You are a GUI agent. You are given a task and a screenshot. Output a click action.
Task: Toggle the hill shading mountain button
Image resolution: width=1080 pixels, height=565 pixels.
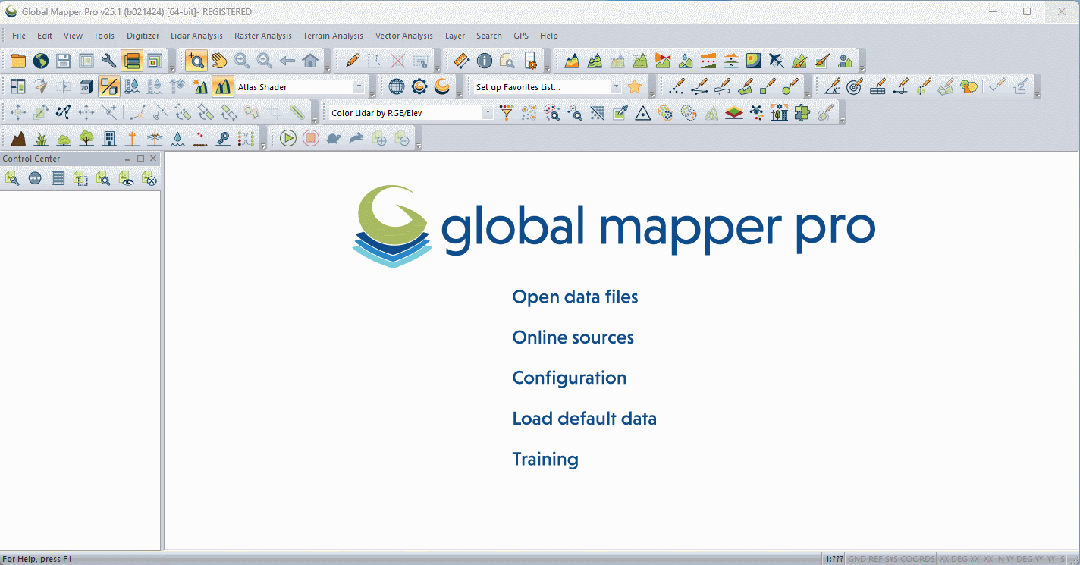[x=222, y=87]
